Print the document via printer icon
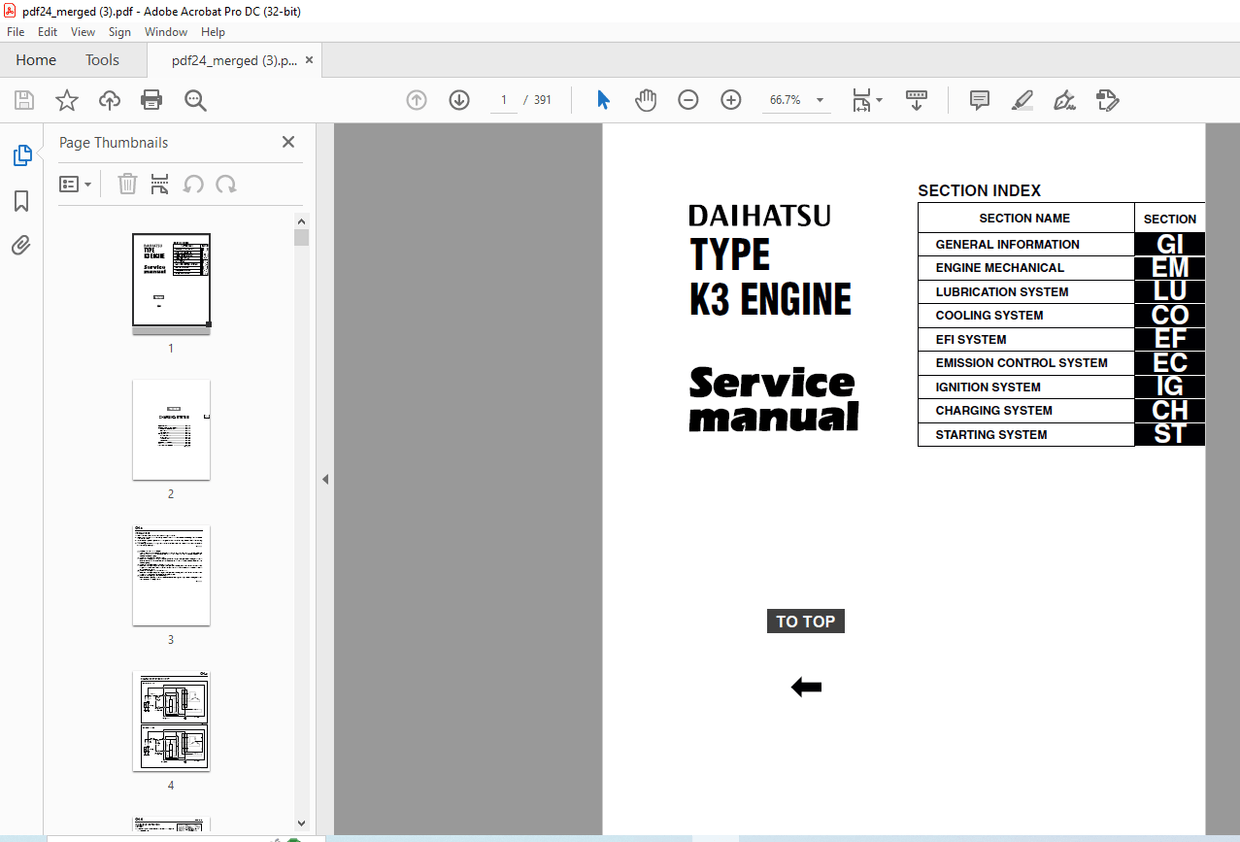The image size is (1240, 842). [151, 100]
